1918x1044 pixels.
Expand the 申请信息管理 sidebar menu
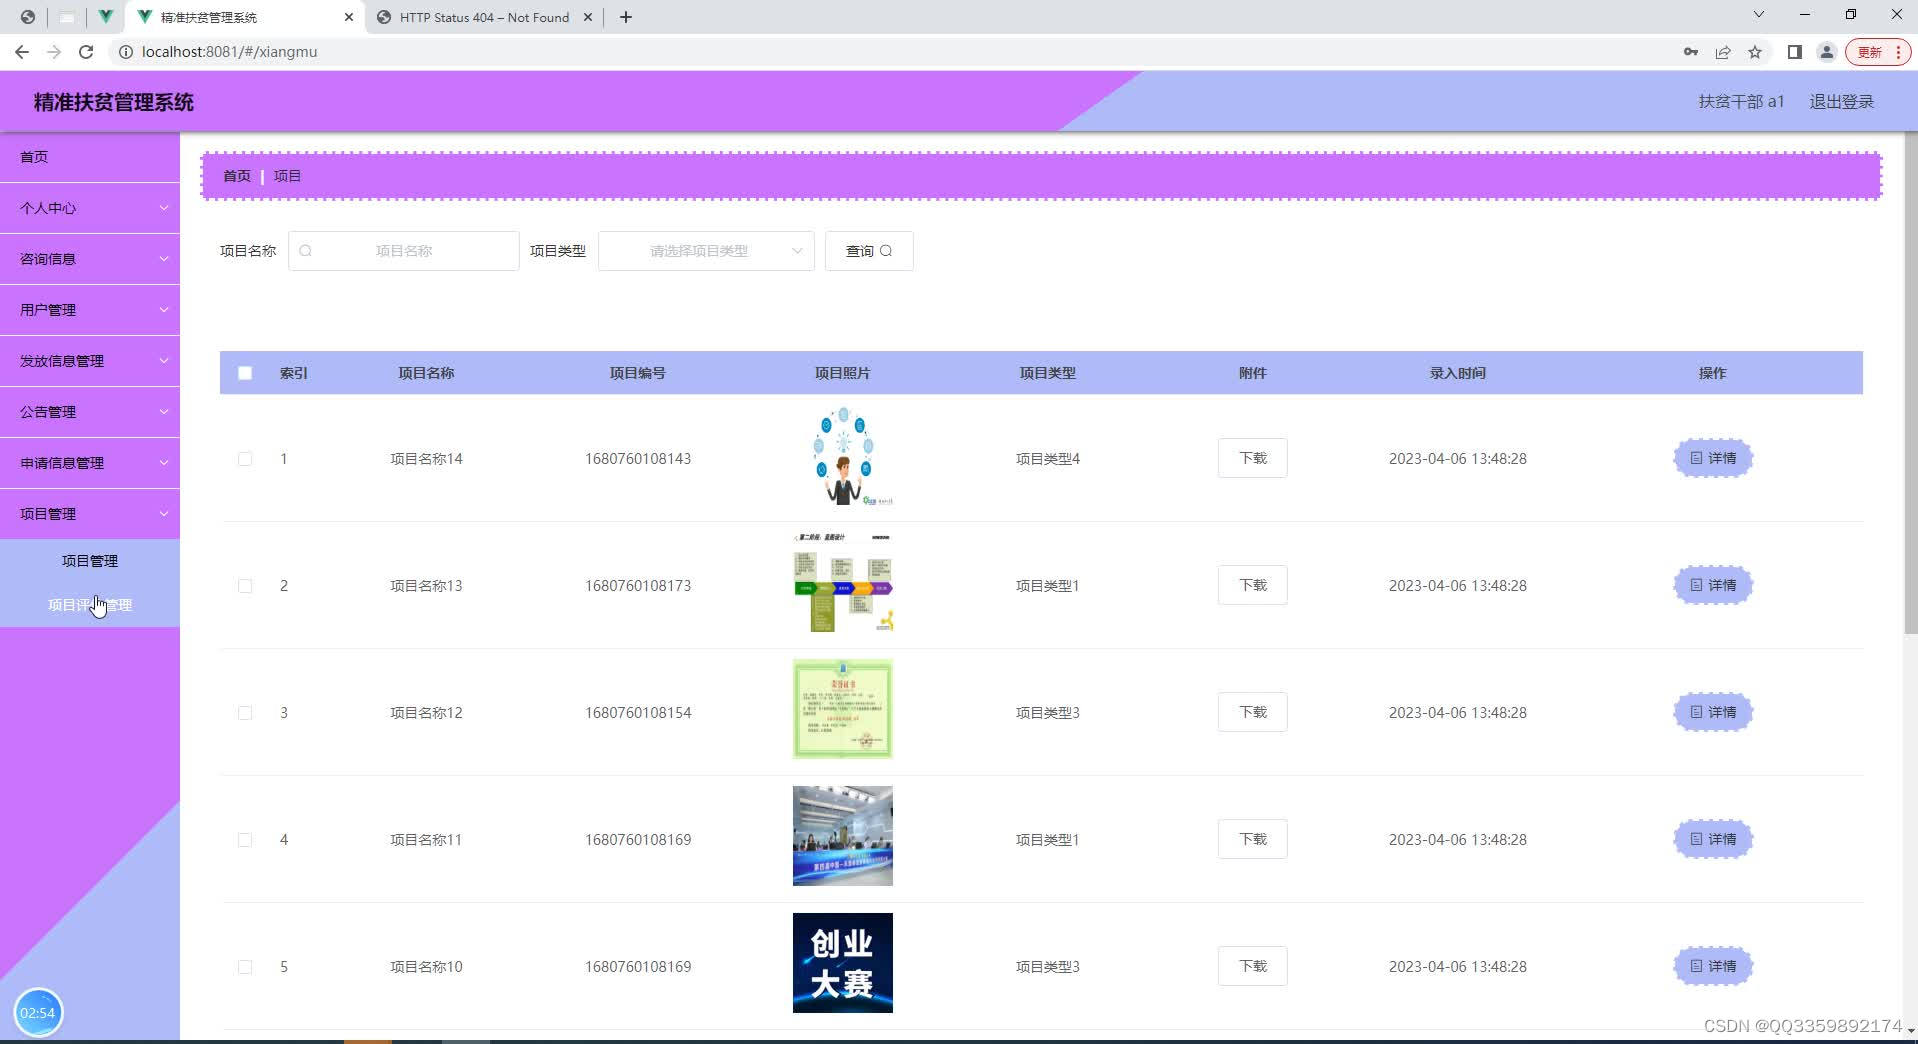90,463
